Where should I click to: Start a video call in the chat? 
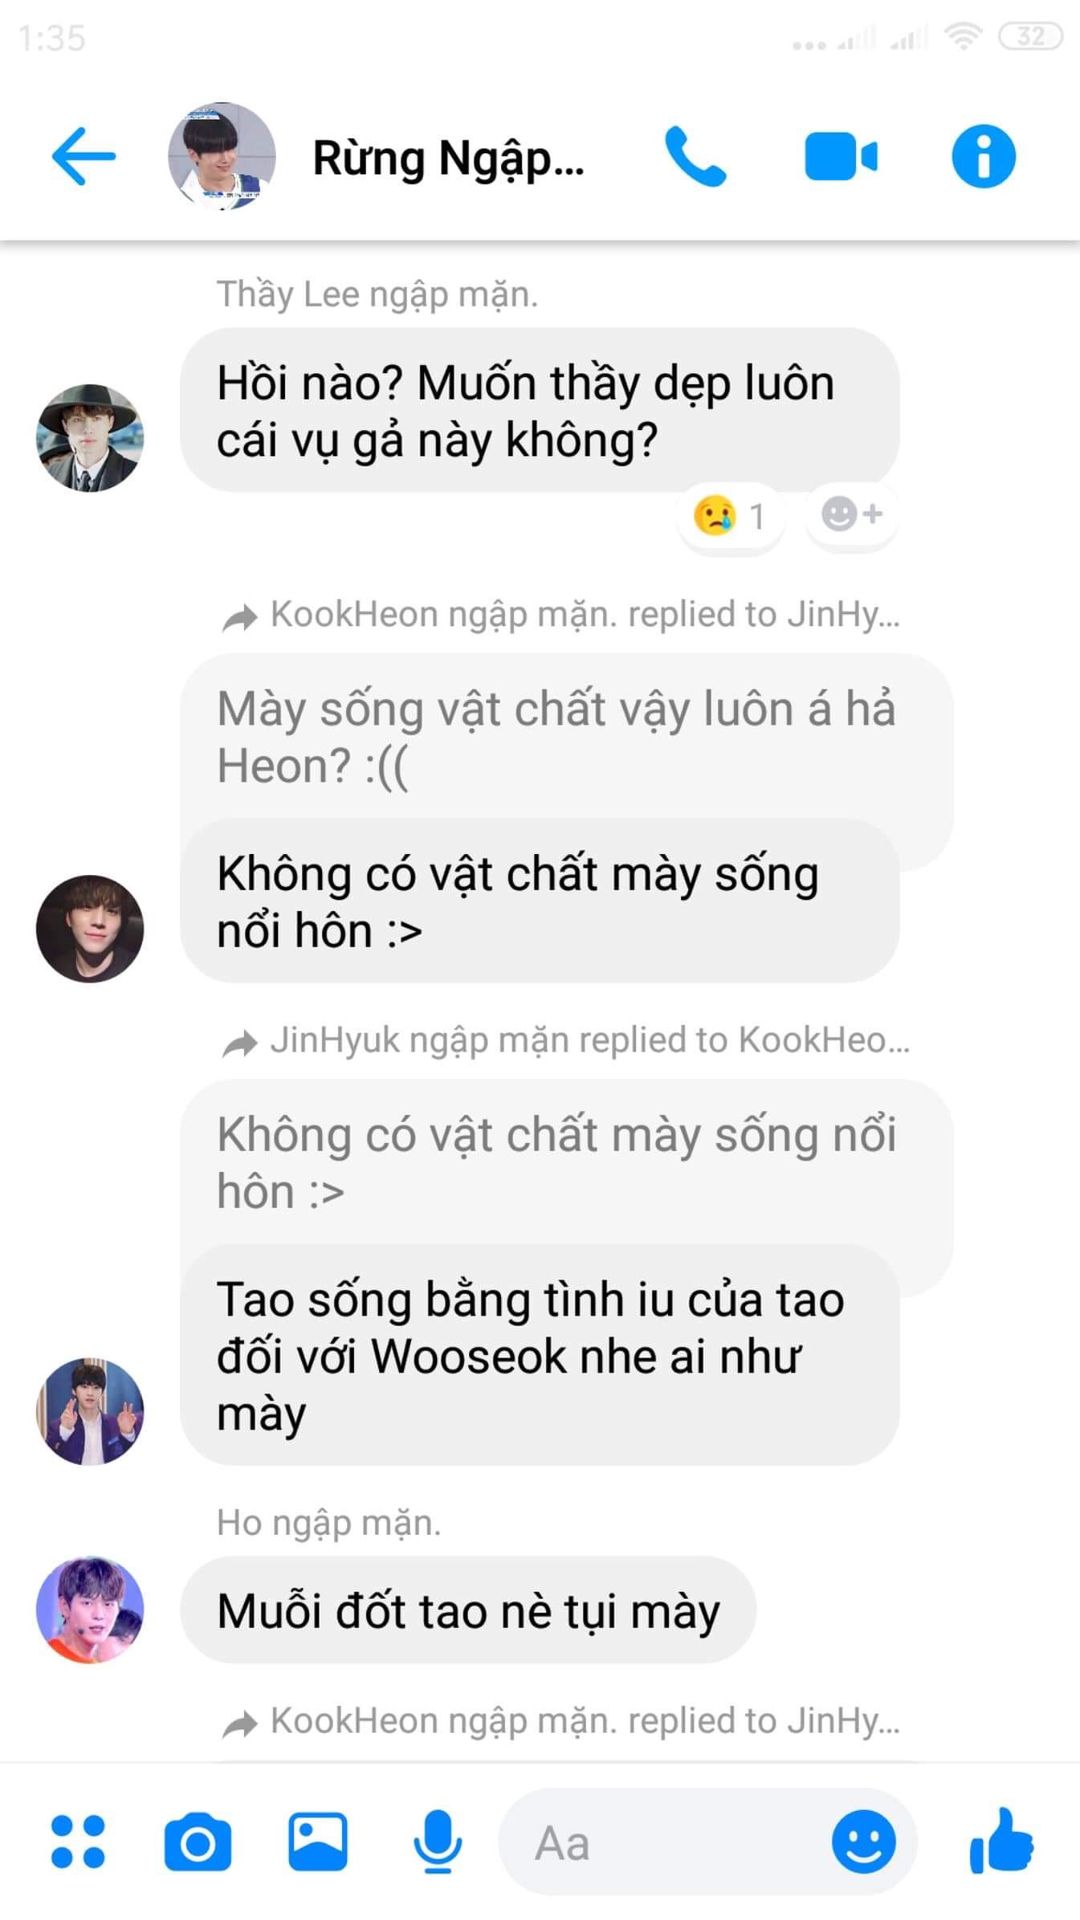[841, 156]
